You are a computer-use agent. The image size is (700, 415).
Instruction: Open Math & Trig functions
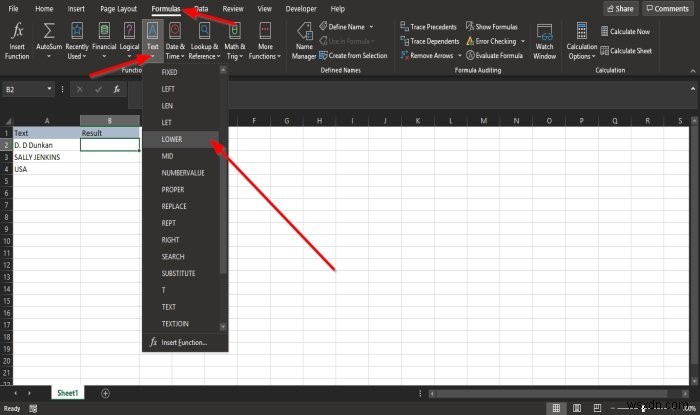(234, 40)
